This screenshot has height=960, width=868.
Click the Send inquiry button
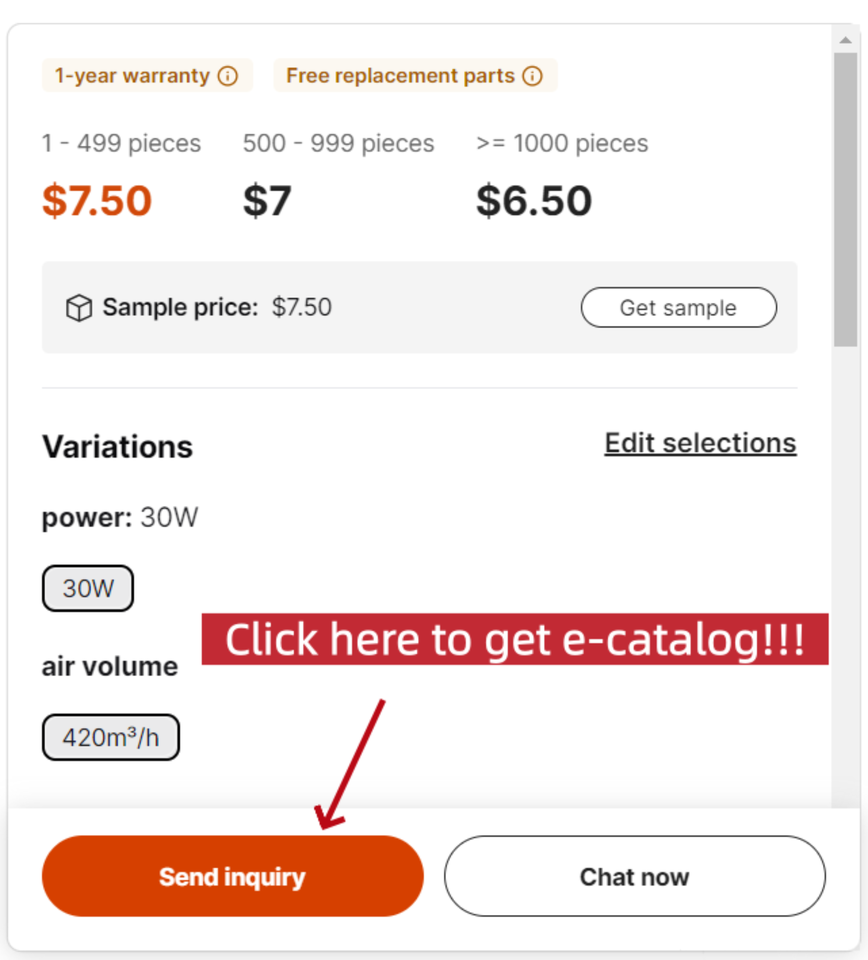coord(232,877)
